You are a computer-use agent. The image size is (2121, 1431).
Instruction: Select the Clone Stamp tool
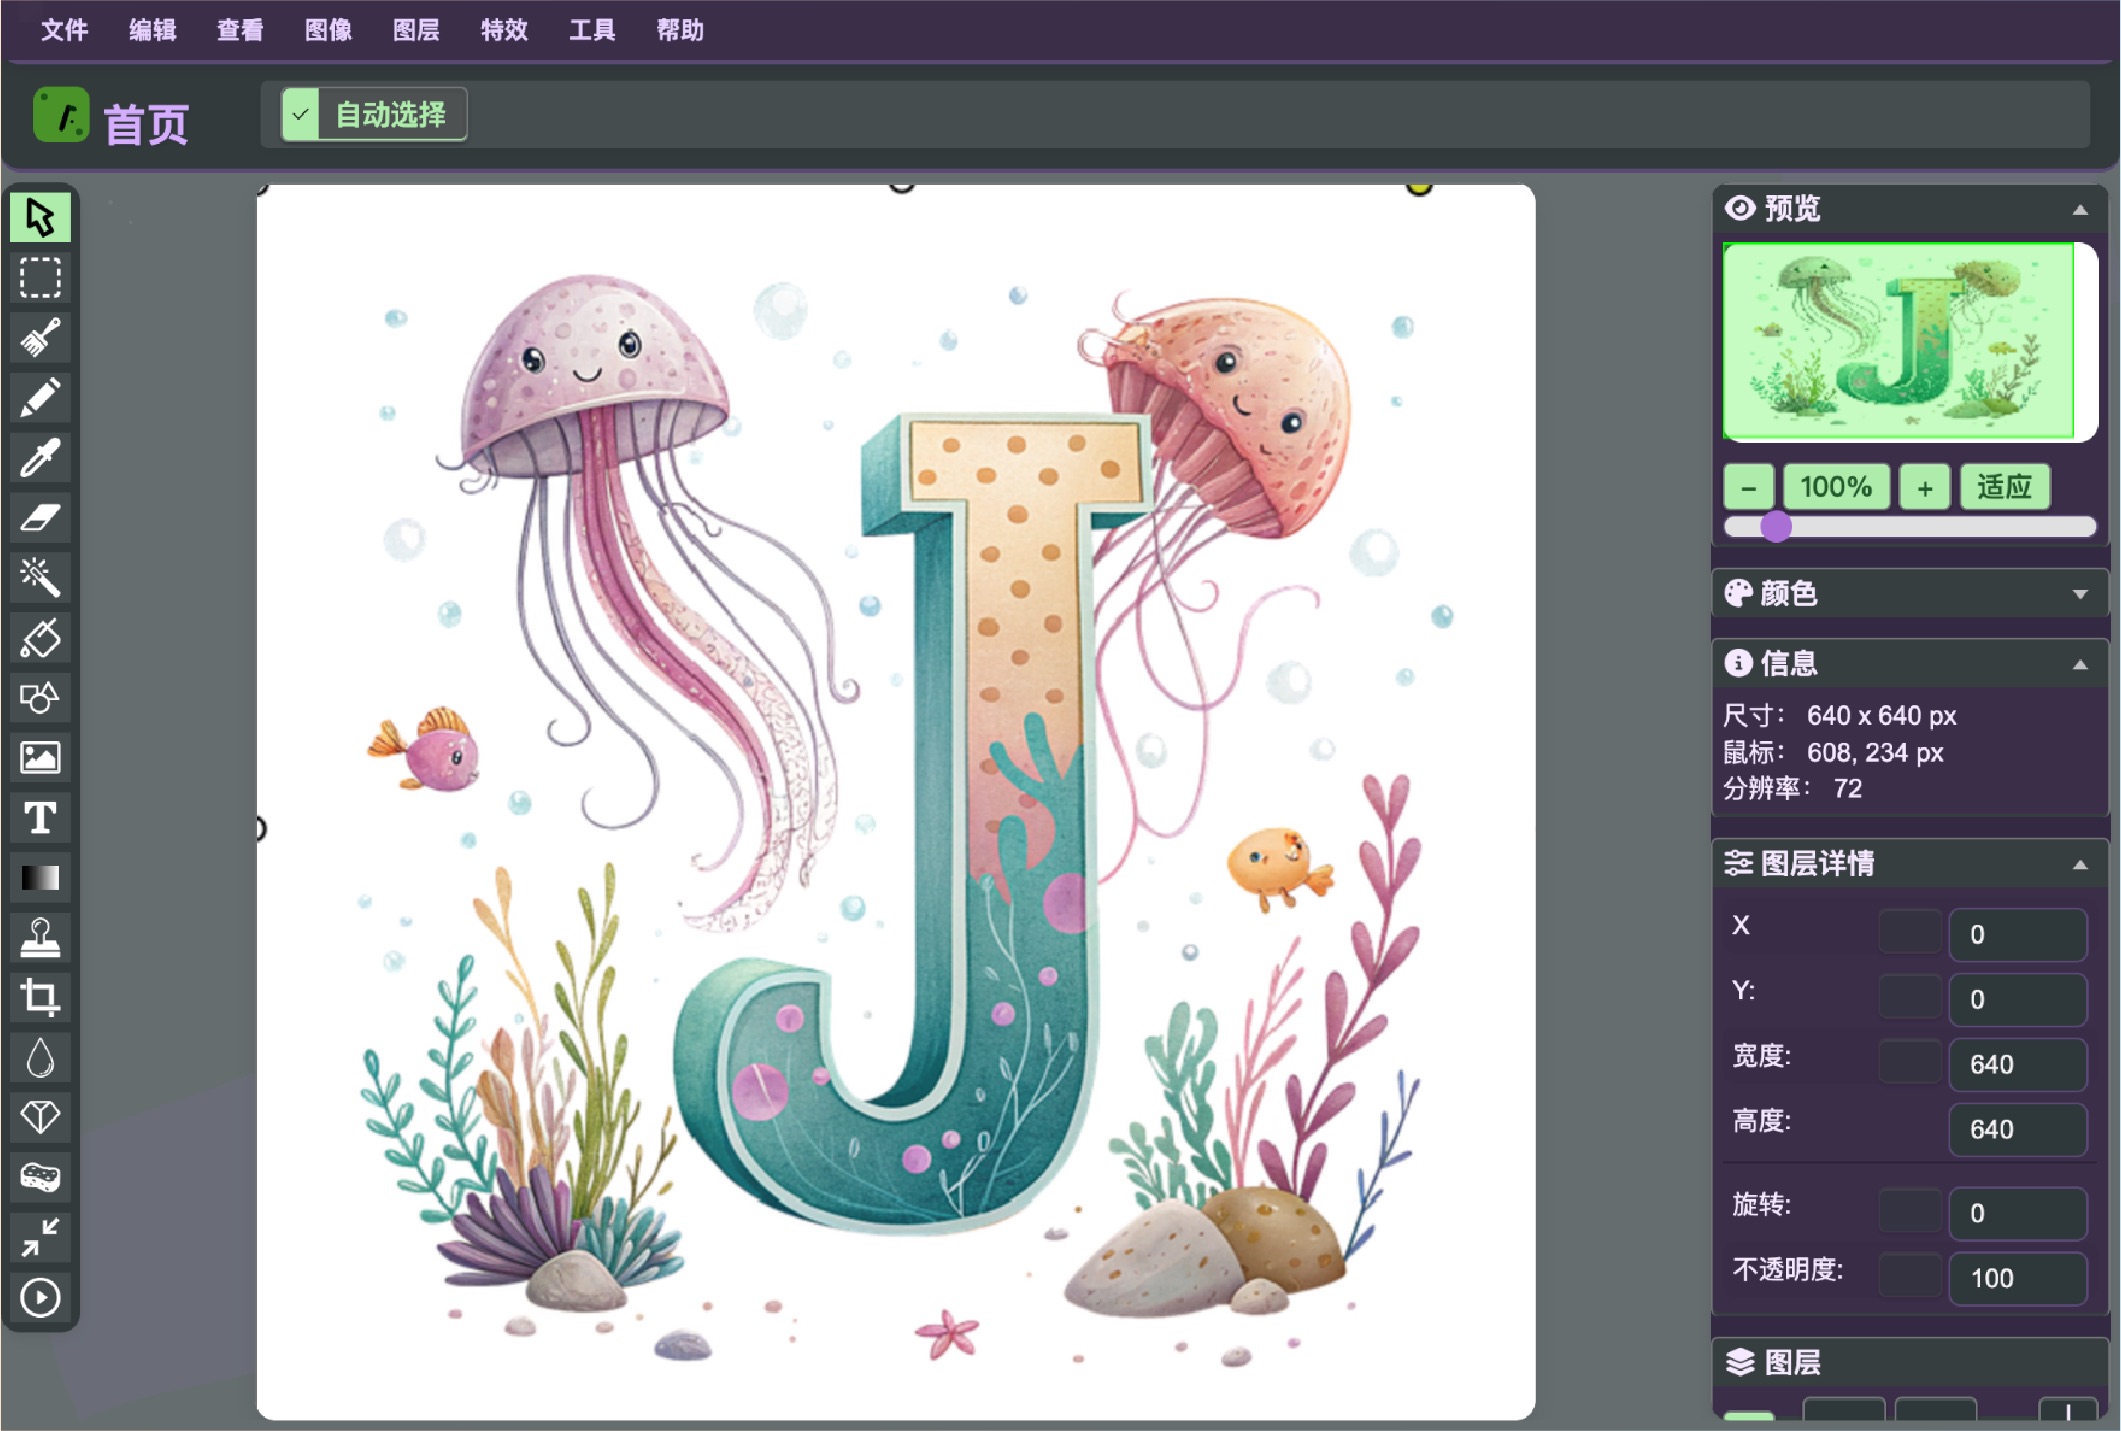(x=40, y=938)
